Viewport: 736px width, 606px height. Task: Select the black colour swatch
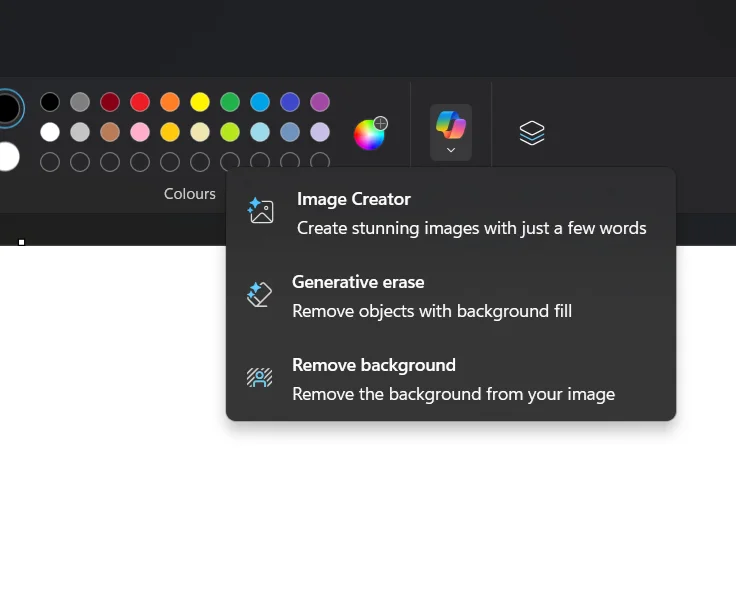[x=50, y=102]
